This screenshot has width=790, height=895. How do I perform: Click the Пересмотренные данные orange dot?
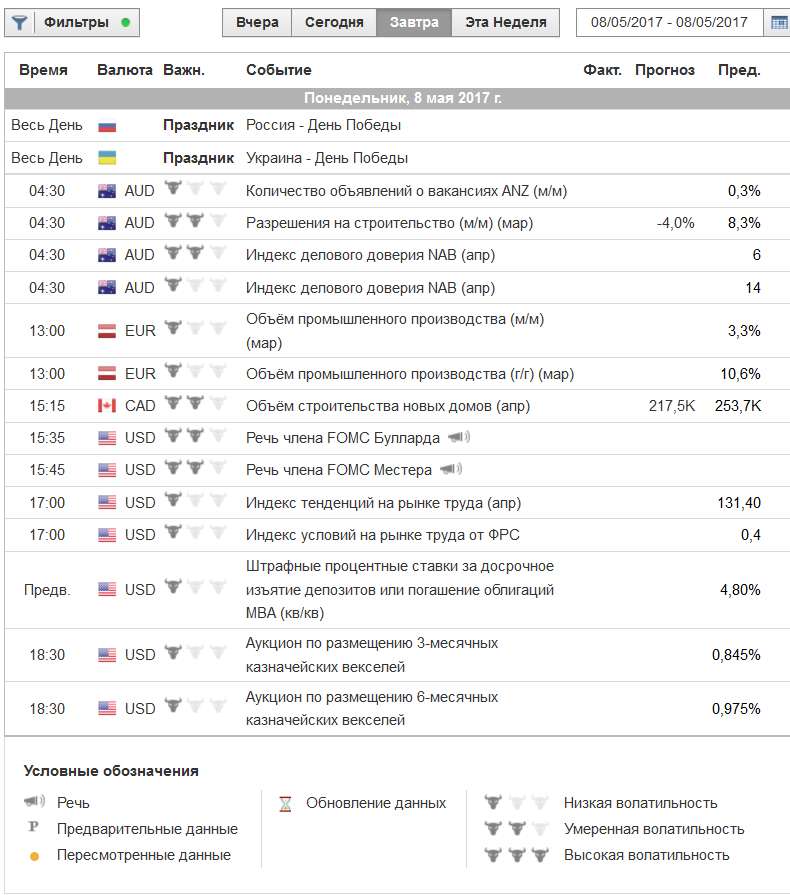(x=34, y=856)
